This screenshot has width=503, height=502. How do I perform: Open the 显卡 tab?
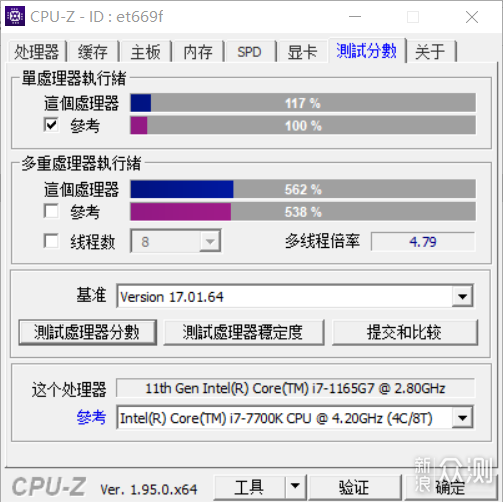pyautogui.click(x=302, y=52)
